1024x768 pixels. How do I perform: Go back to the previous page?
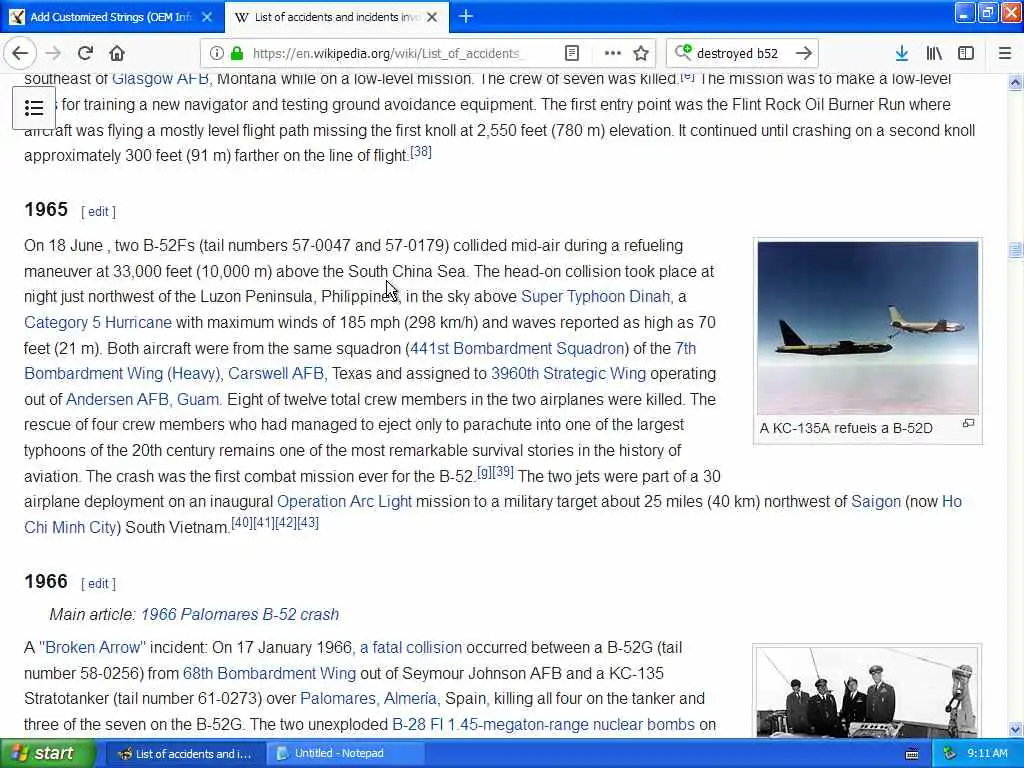pyautogui.click(x=20, y=53)
